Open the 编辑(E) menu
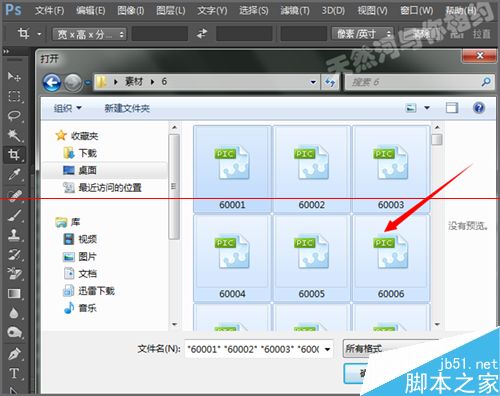 click(91, 11)
